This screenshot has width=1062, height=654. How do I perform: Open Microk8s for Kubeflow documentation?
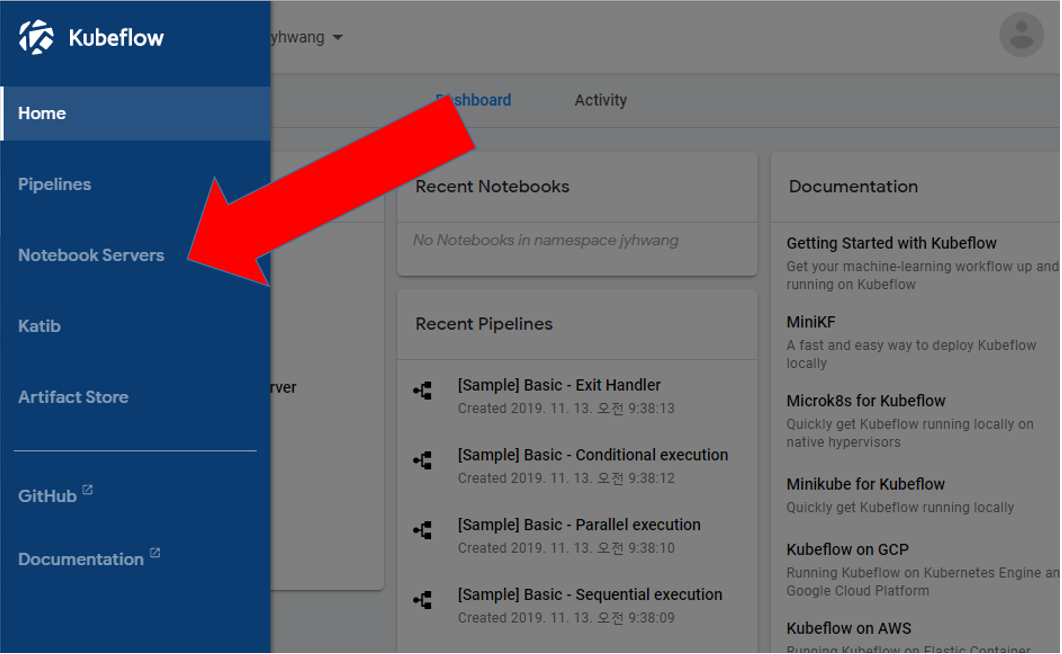(866, 401)
